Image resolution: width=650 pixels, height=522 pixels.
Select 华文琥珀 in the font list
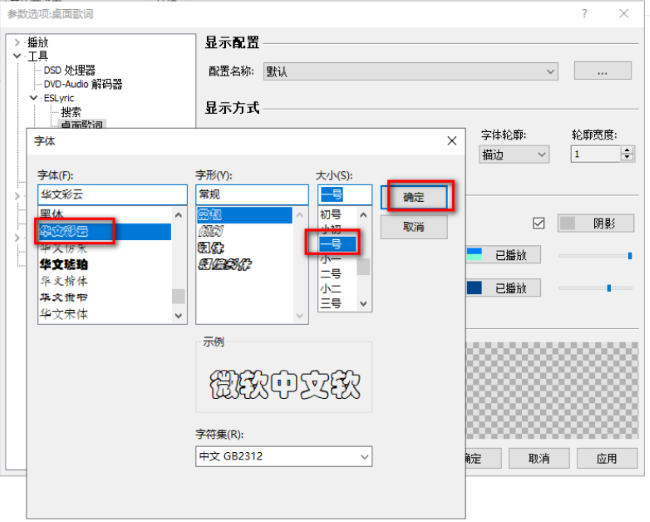[64, 265]
